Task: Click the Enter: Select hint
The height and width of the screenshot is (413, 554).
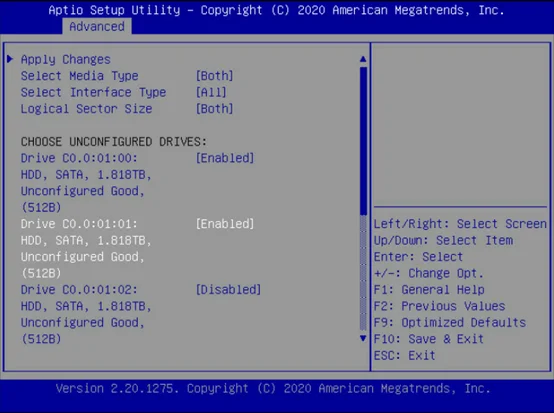Action: (418, 257)
